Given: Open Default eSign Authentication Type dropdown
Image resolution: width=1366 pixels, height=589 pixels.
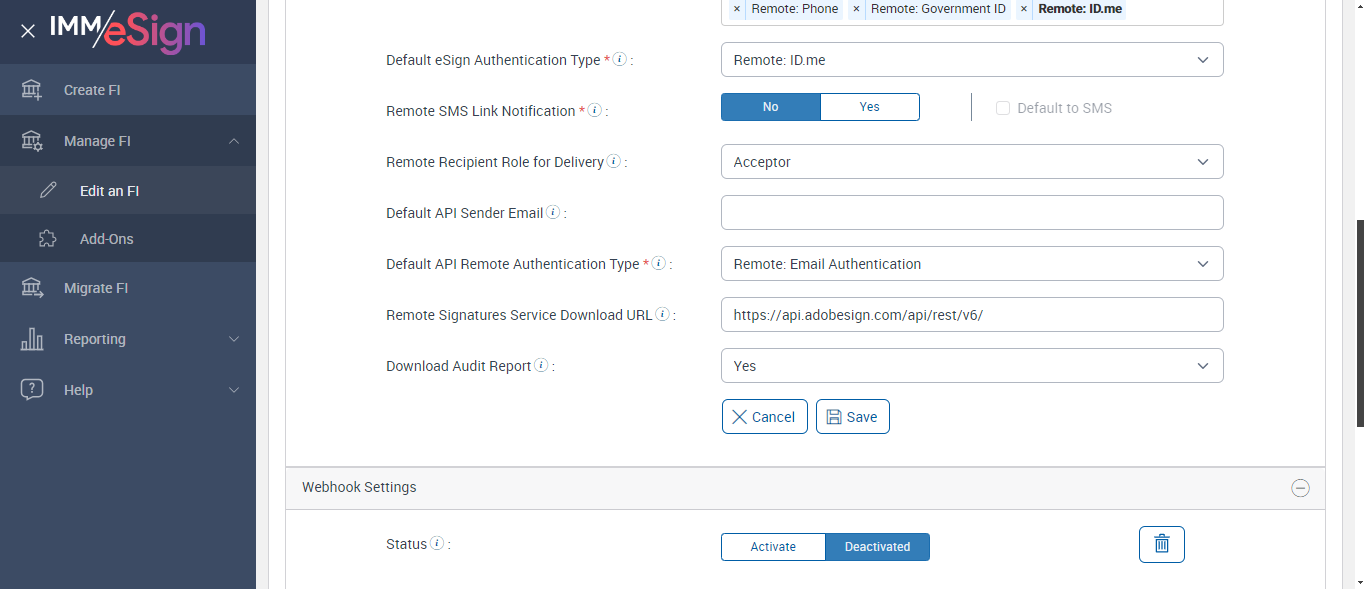Looking at the screenshot, I should [x=971, y=60].
